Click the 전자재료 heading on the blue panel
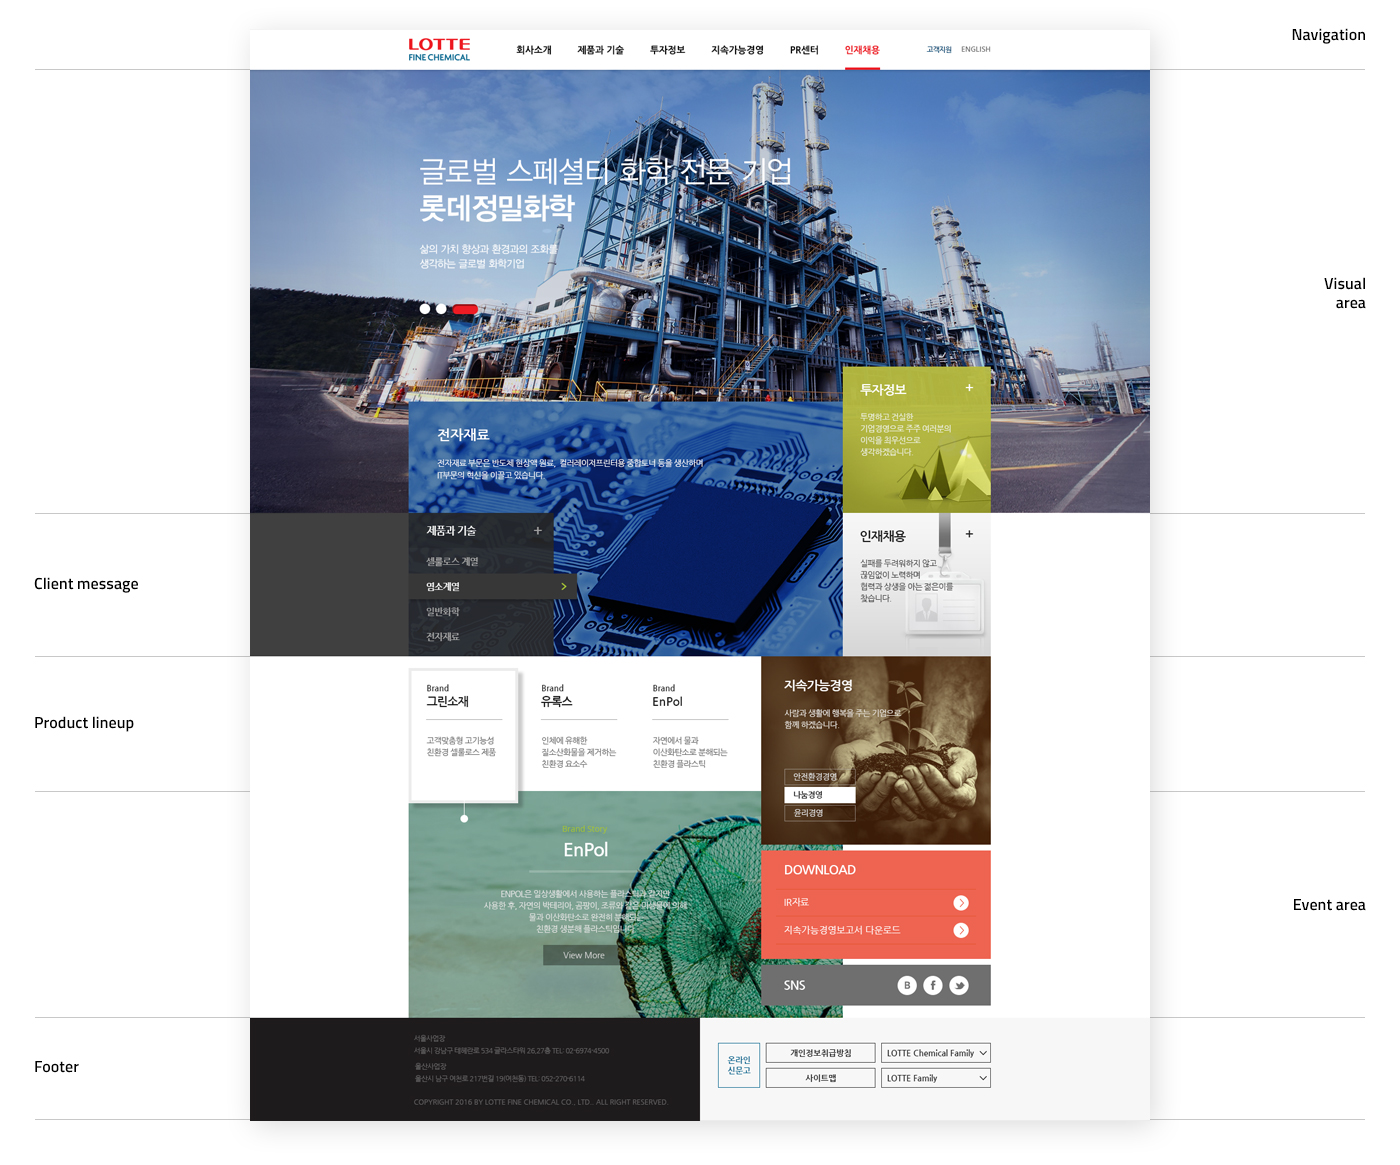This screenshot has width=1400, height=1165. pyautogui.click(x=463, y=435)
